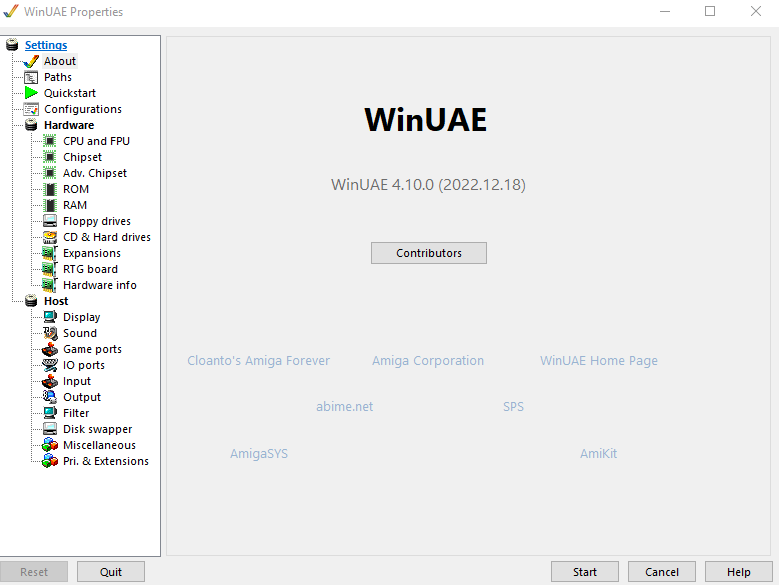Open CD & Hard drives settings
Screen dimensions: 779x585
click(x=106, y=237)
